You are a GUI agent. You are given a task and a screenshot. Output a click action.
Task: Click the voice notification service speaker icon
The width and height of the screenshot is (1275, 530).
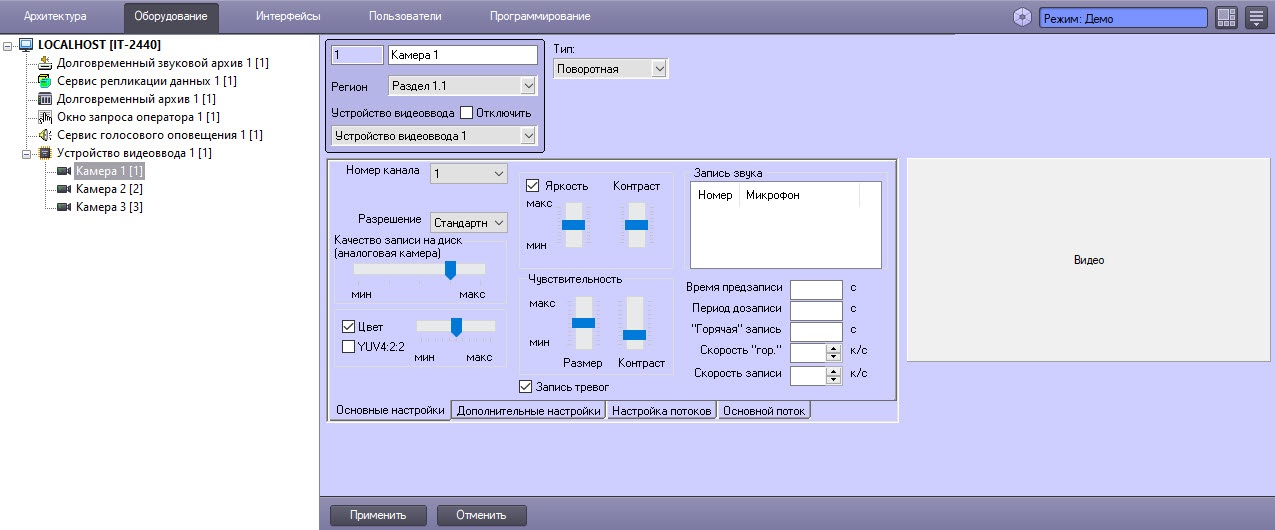(44, 135)
